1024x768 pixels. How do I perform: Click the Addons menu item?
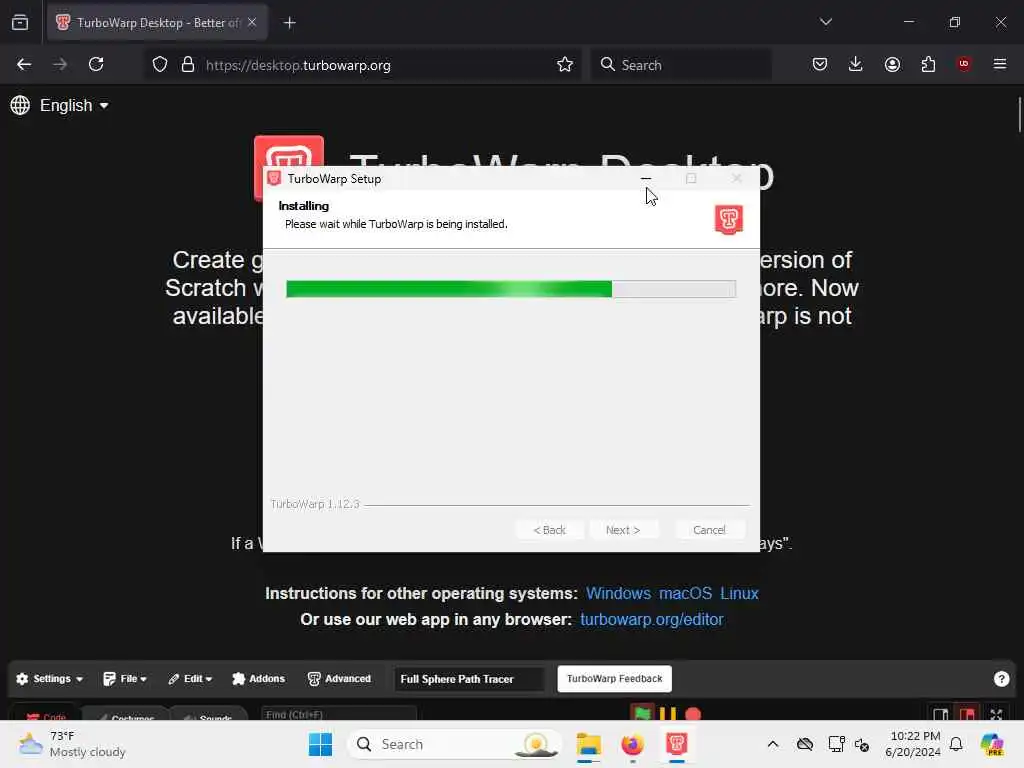click(x=259, y=679)
